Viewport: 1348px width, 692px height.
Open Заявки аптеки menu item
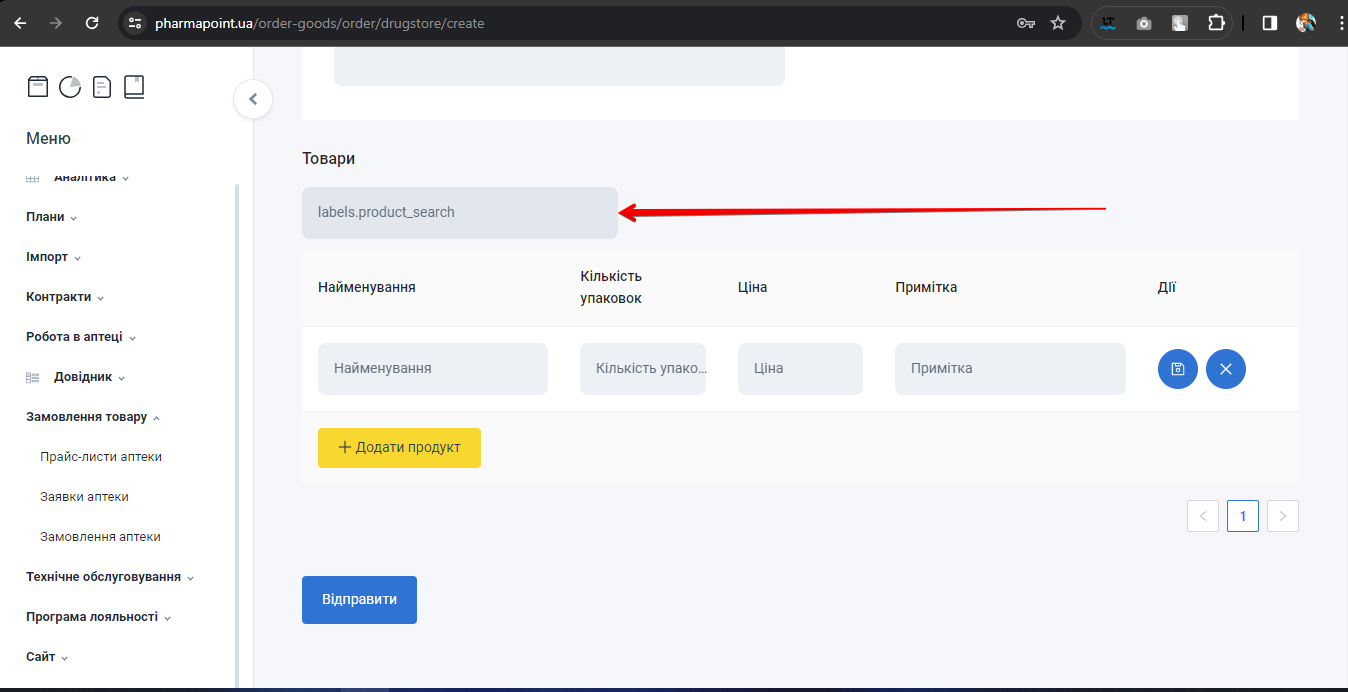coord(84,497)
